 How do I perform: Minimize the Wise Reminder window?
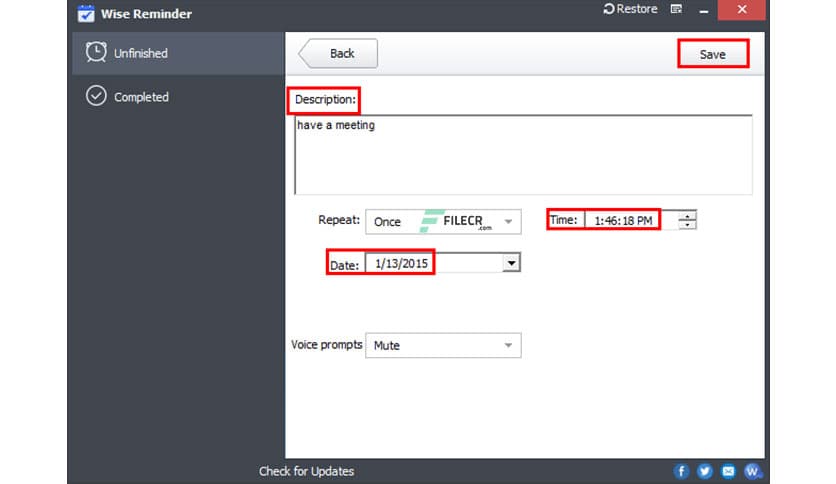[704, 11]
